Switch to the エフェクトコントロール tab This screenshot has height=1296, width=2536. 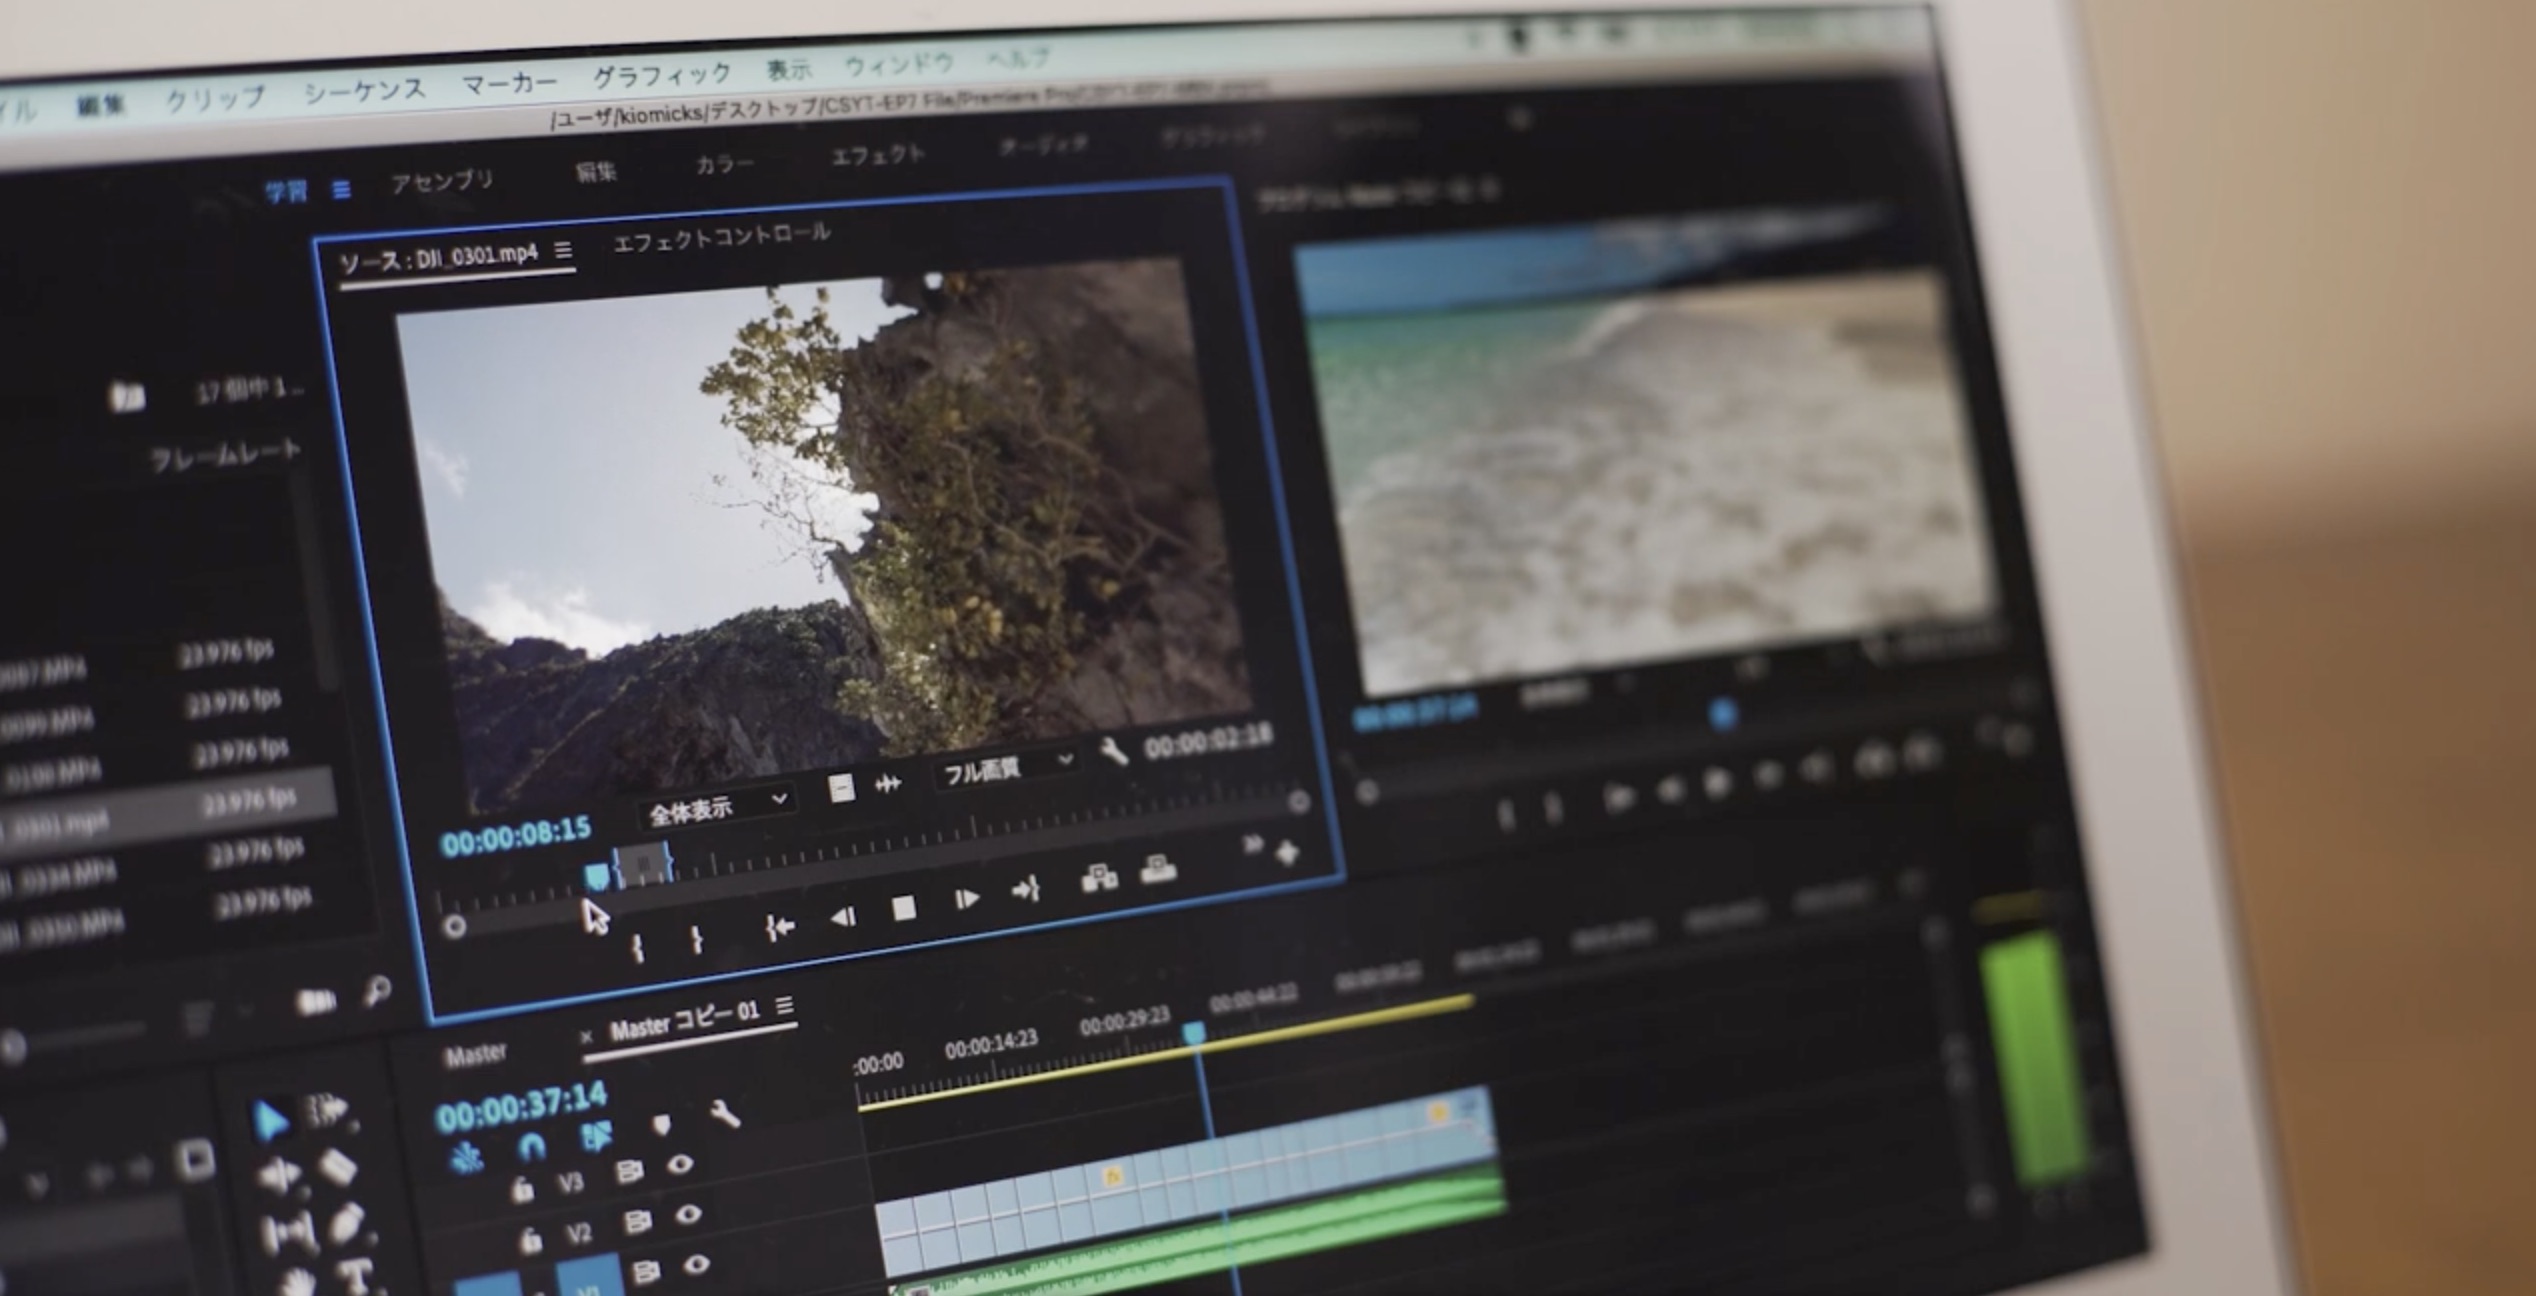click(721, 238)
